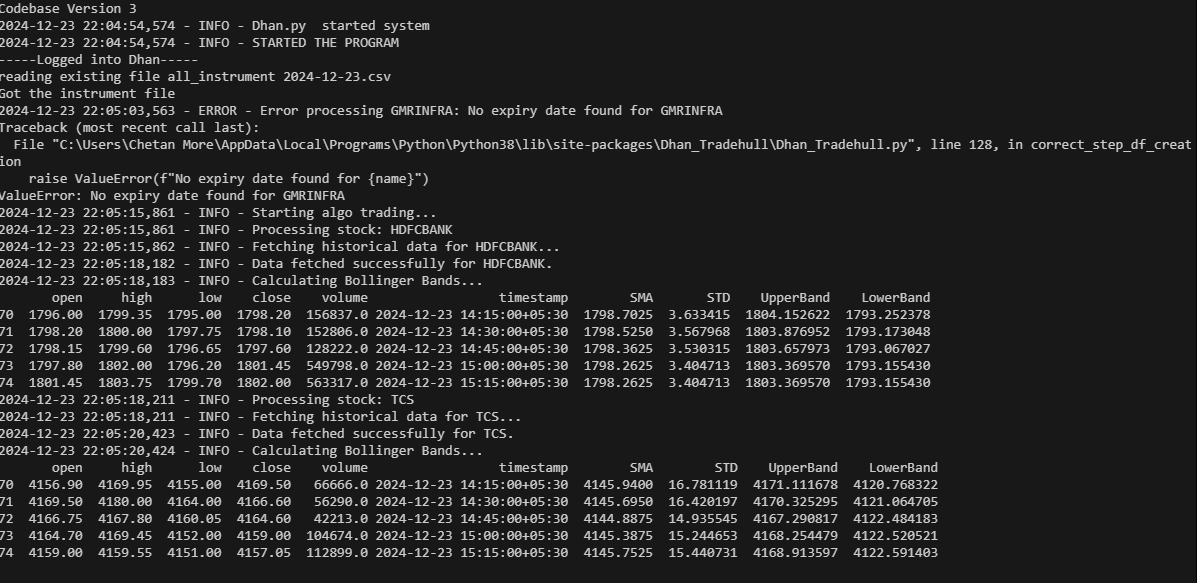Click the raise ValueError code line

[229, 179]
